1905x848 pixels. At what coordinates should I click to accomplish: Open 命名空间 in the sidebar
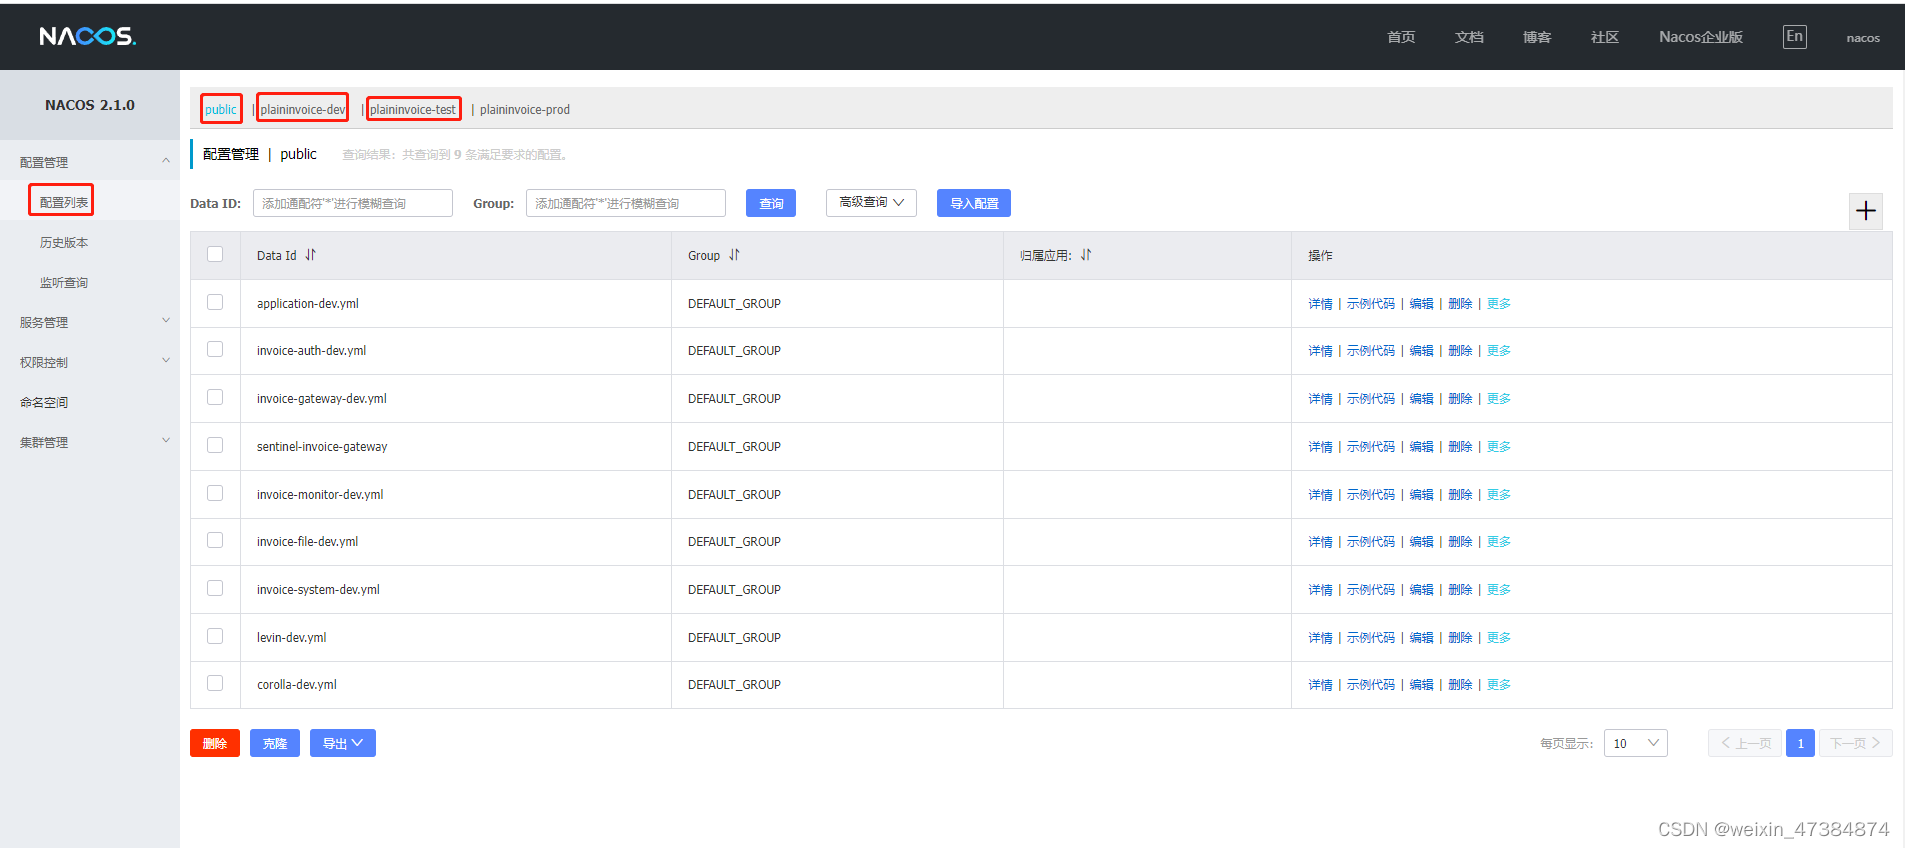click(x=44, y=402)
